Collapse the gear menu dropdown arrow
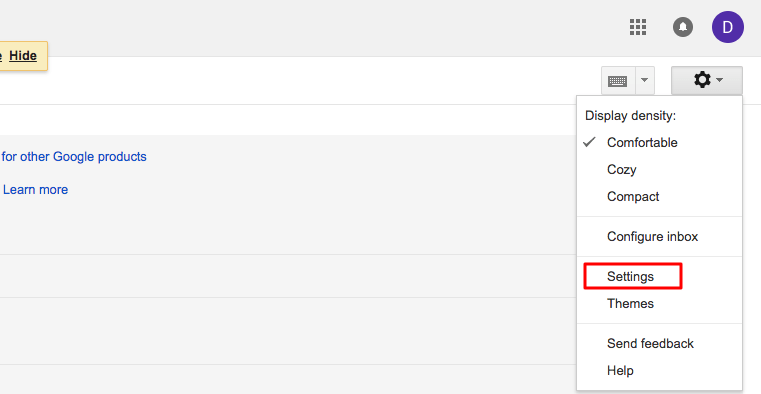The height and width of the screenshot is (394, 761). (720, 80)
